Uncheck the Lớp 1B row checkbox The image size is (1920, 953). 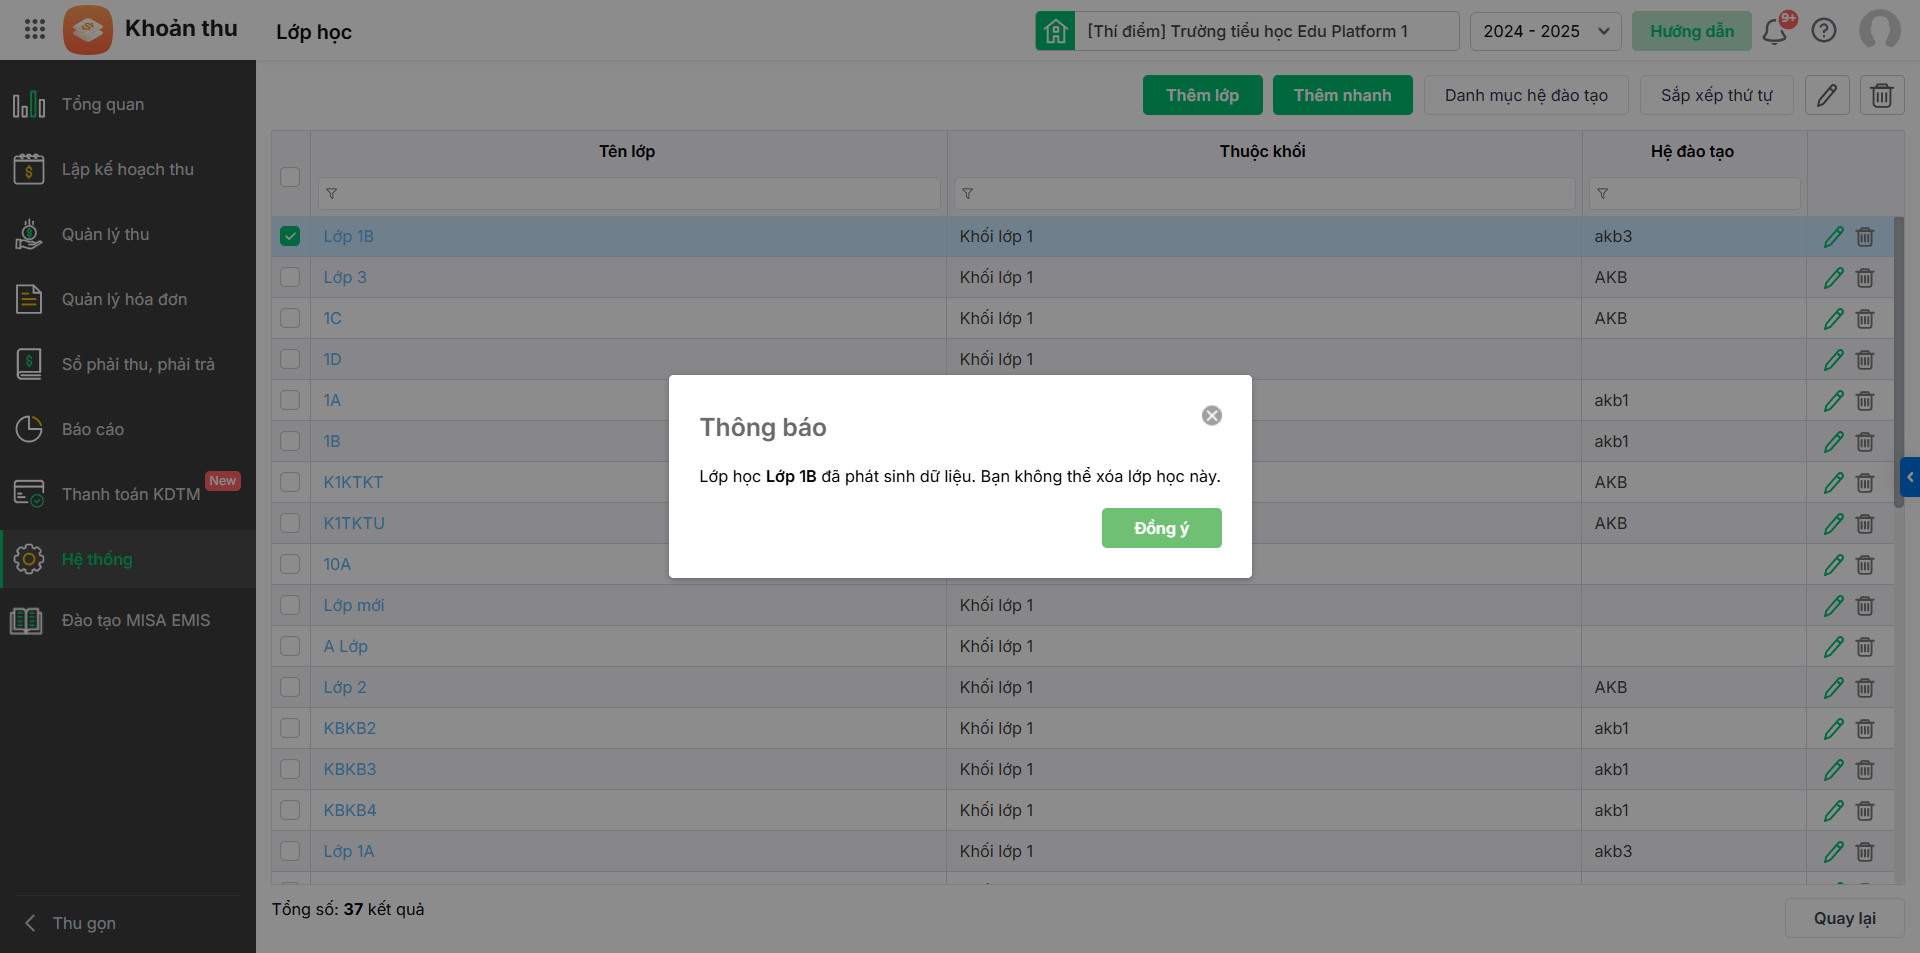coord(290,236)
